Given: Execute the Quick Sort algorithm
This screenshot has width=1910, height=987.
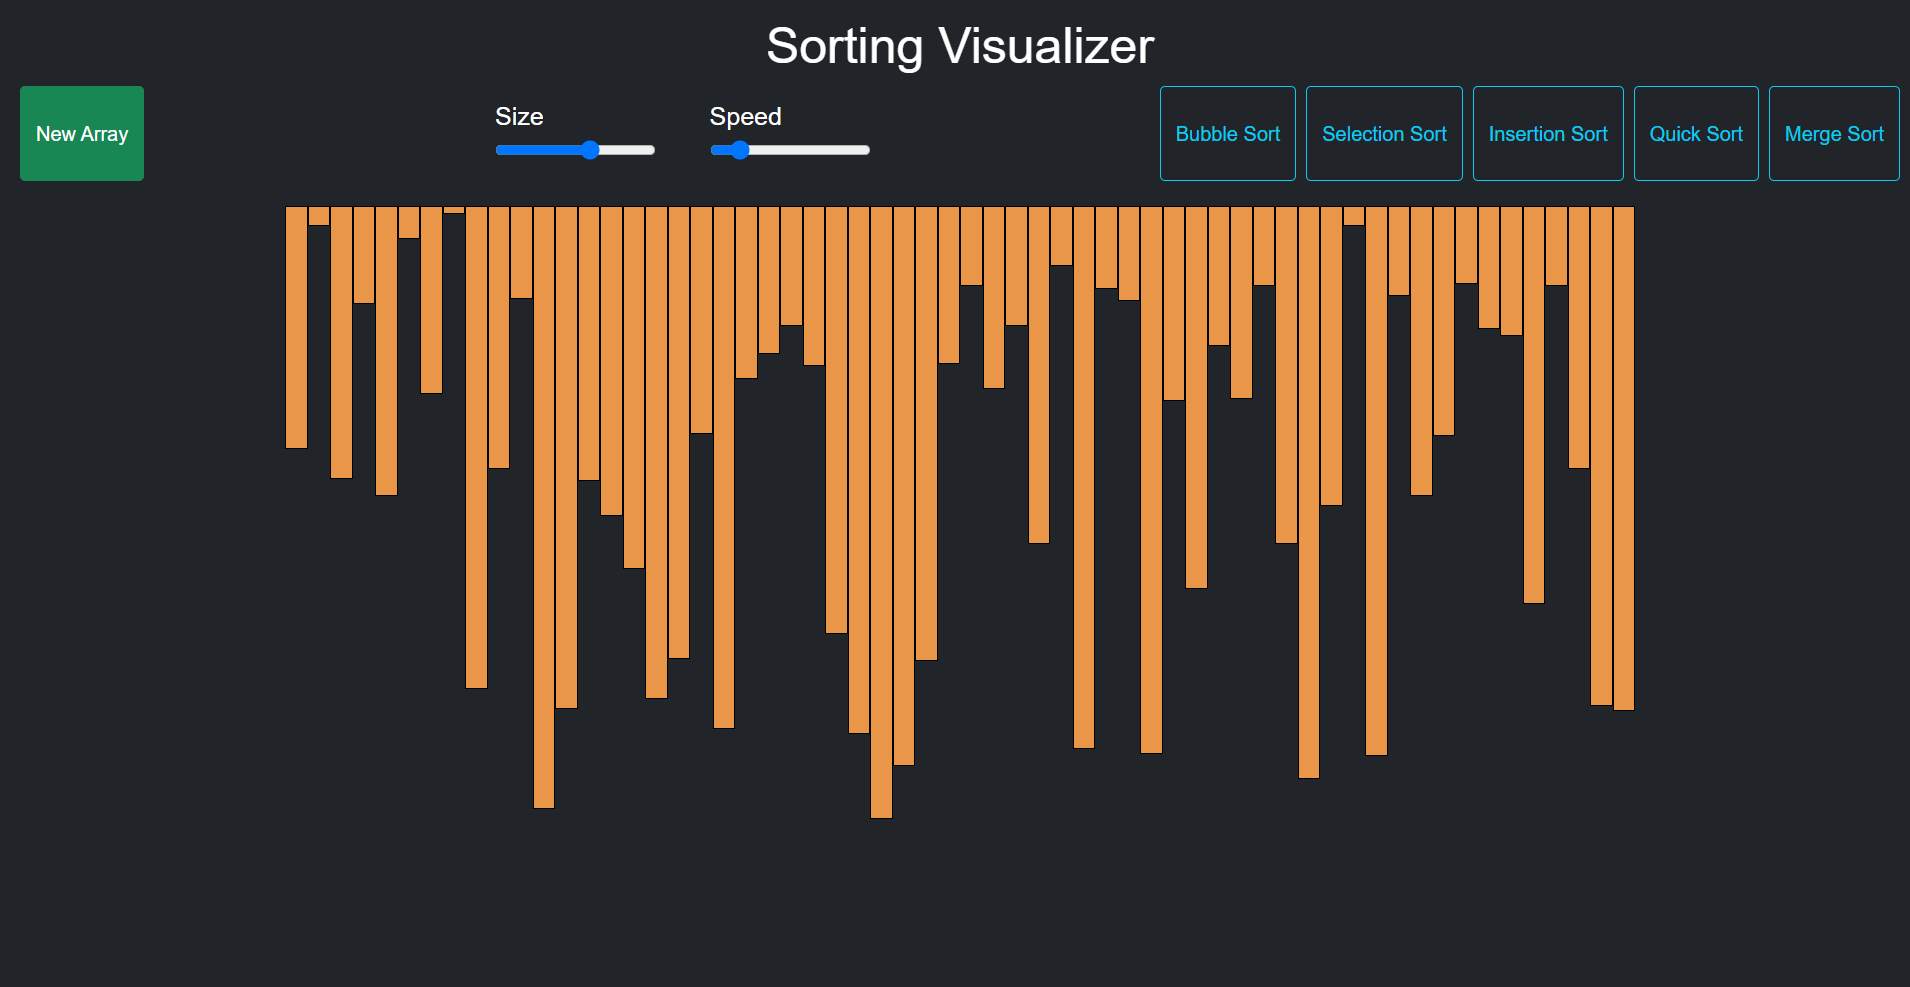Looking at the screenshot, I should [x=1695, y=133].
